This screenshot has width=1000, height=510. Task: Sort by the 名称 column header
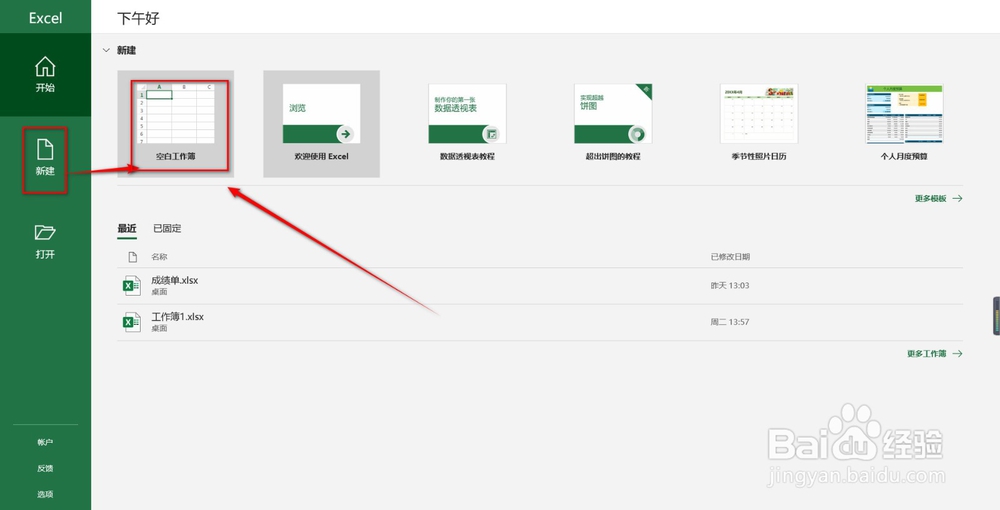tap(159, 257)
